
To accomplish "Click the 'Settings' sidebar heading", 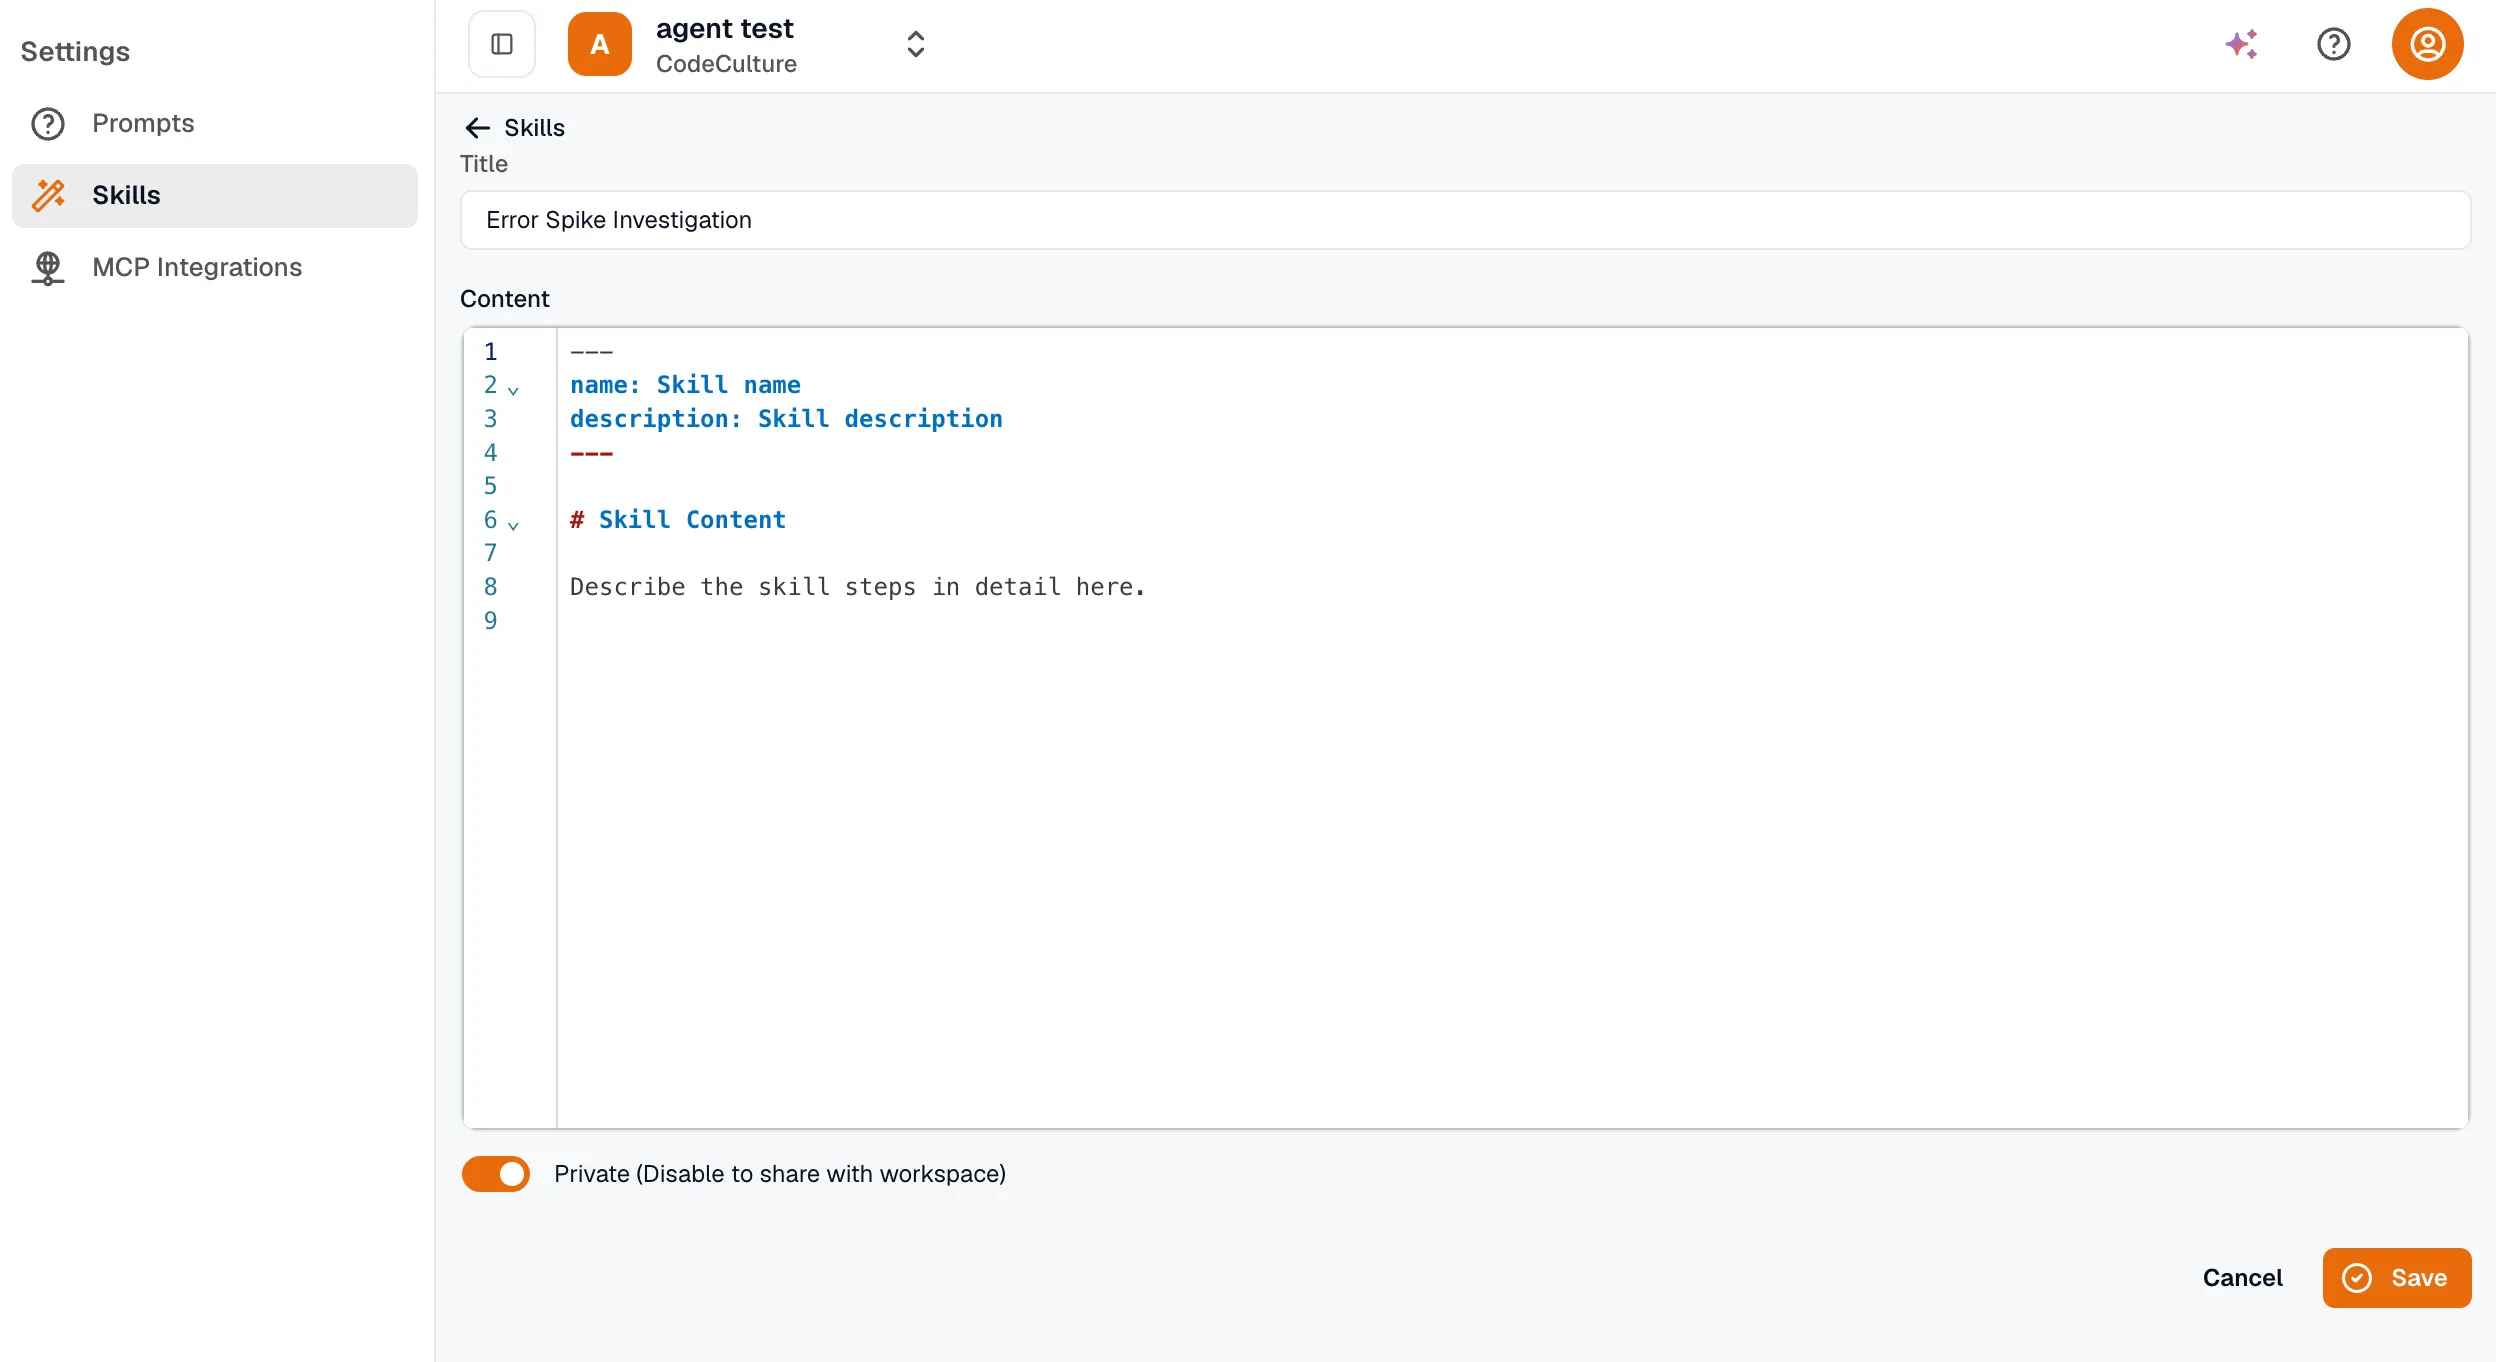I will [75, 52].
